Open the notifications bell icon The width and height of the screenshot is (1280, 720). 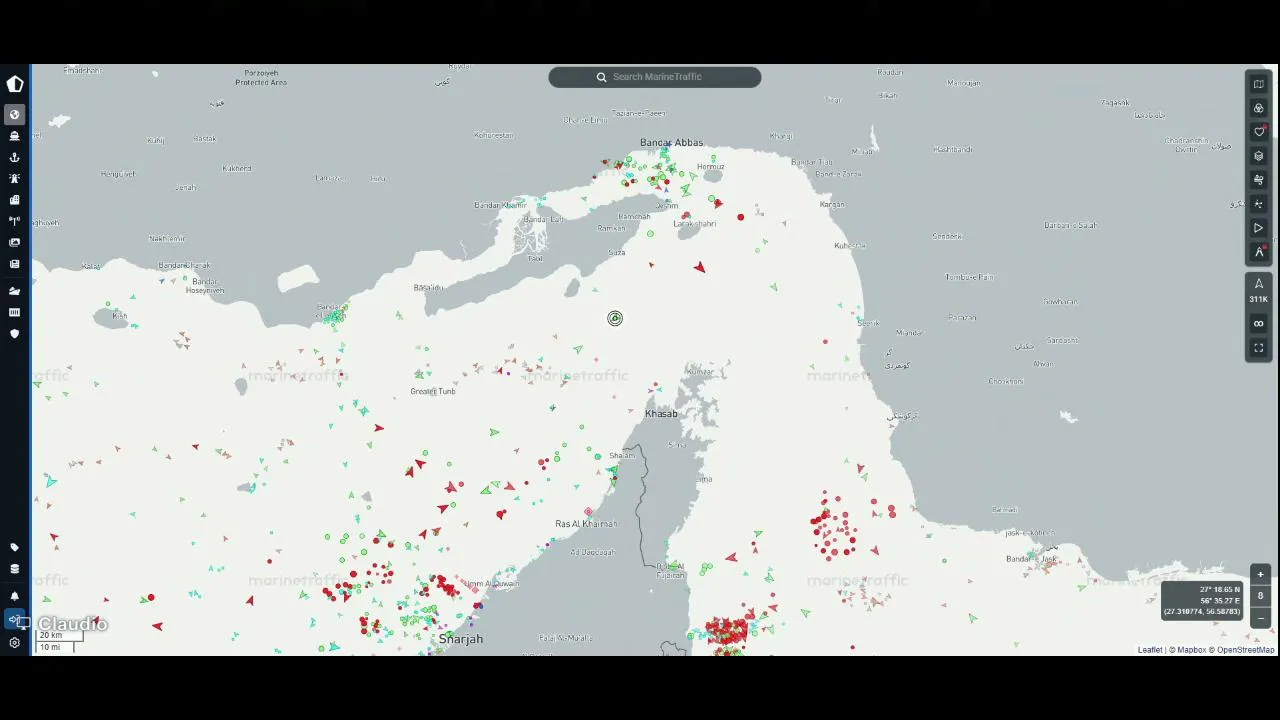coord(14,596)
